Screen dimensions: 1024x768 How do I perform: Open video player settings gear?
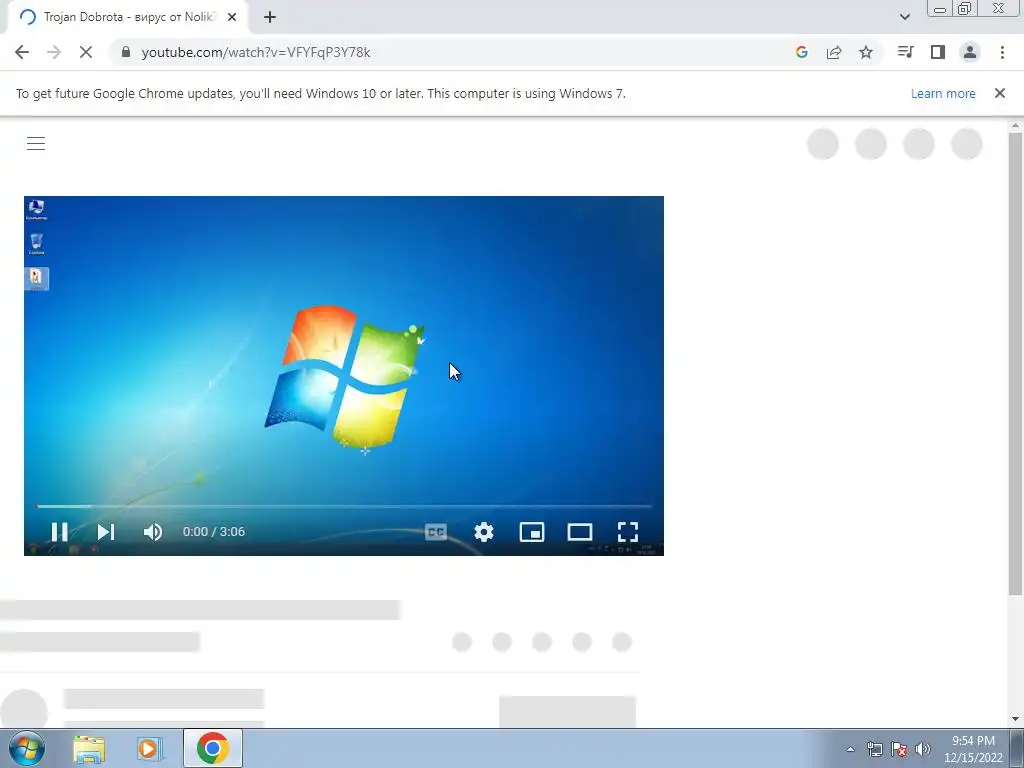click(x=484, y=532)
